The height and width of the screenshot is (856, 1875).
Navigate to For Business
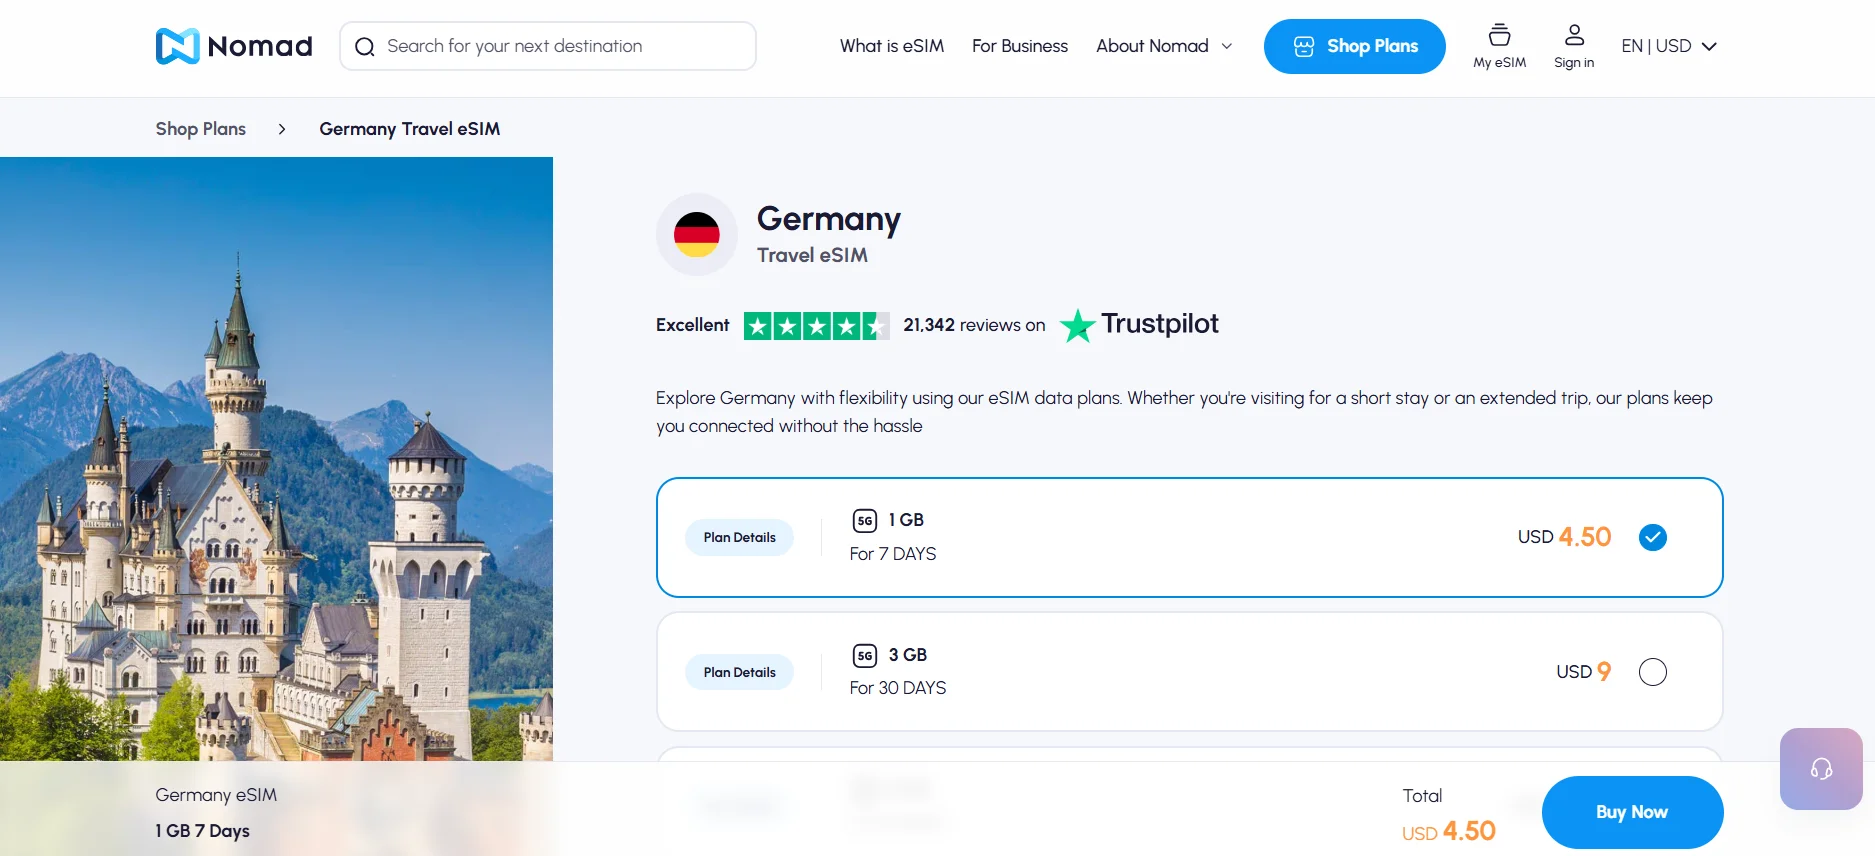(x=1019, y=45)
